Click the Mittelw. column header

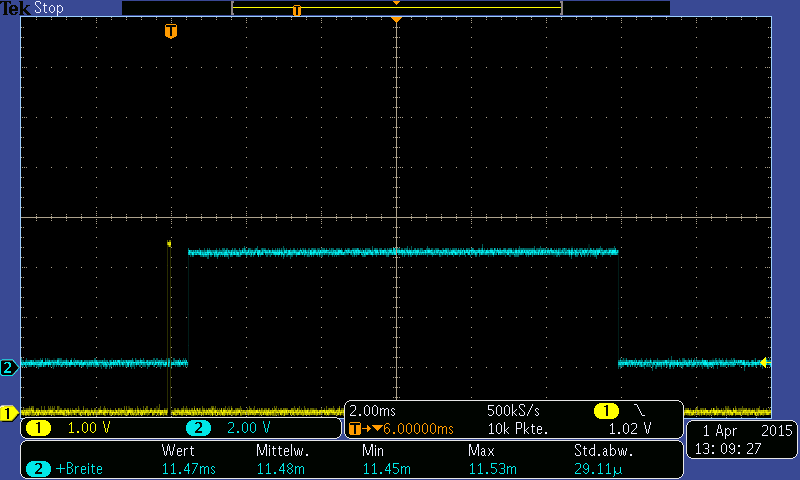click(283, 450)
